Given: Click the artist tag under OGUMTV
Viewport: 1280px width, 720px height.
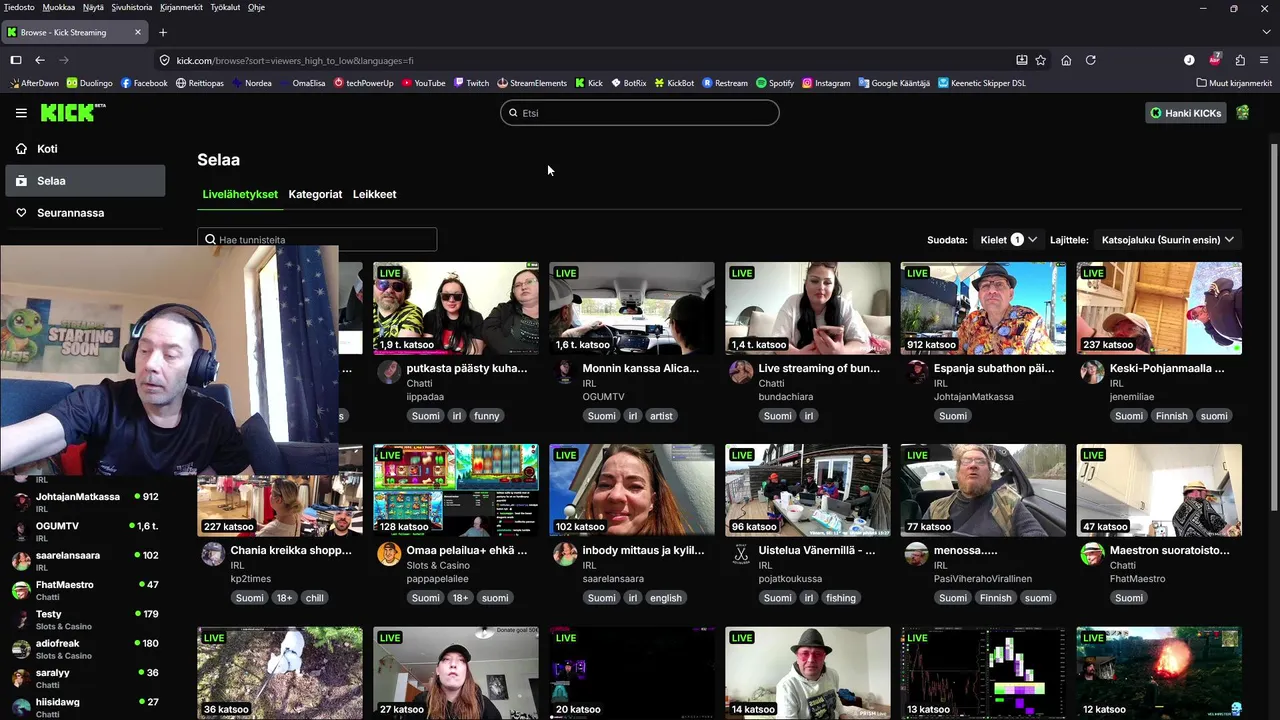Looking at the screenshot, I should 662,416.
